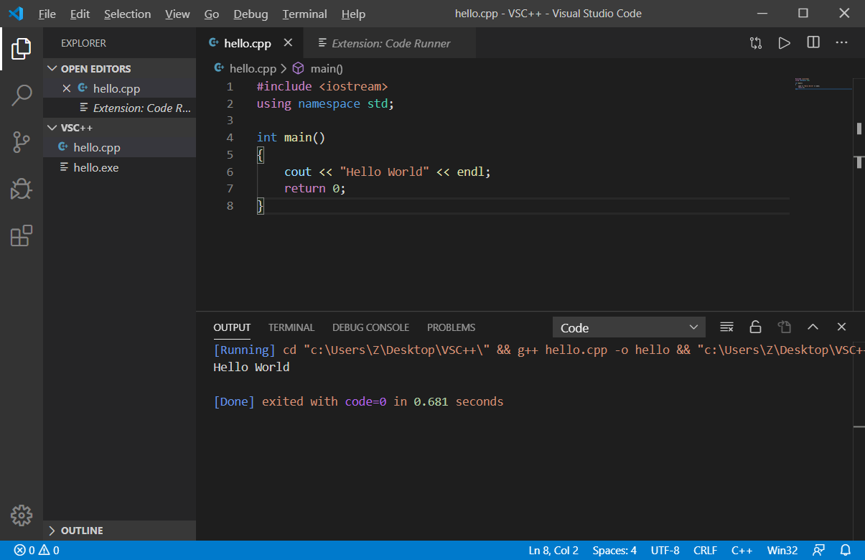Open the View menu

(177, 14)
